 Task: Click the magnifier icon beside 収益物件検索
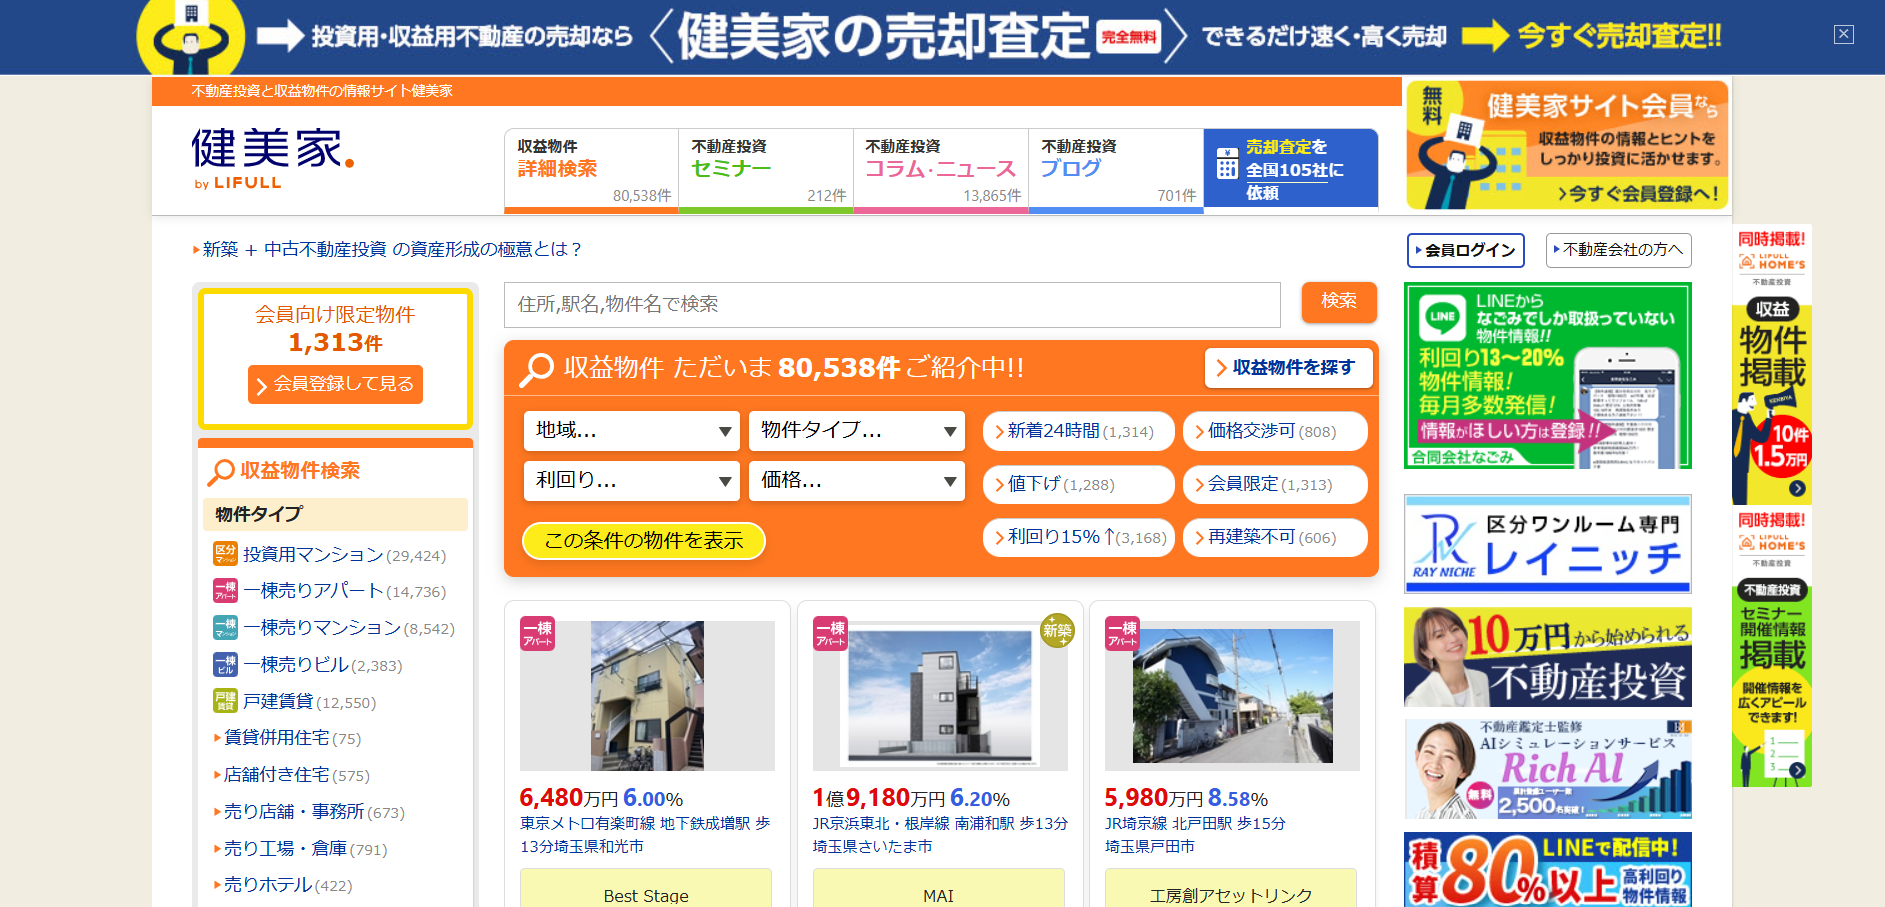pyautogui.click(x=221, y=472)
